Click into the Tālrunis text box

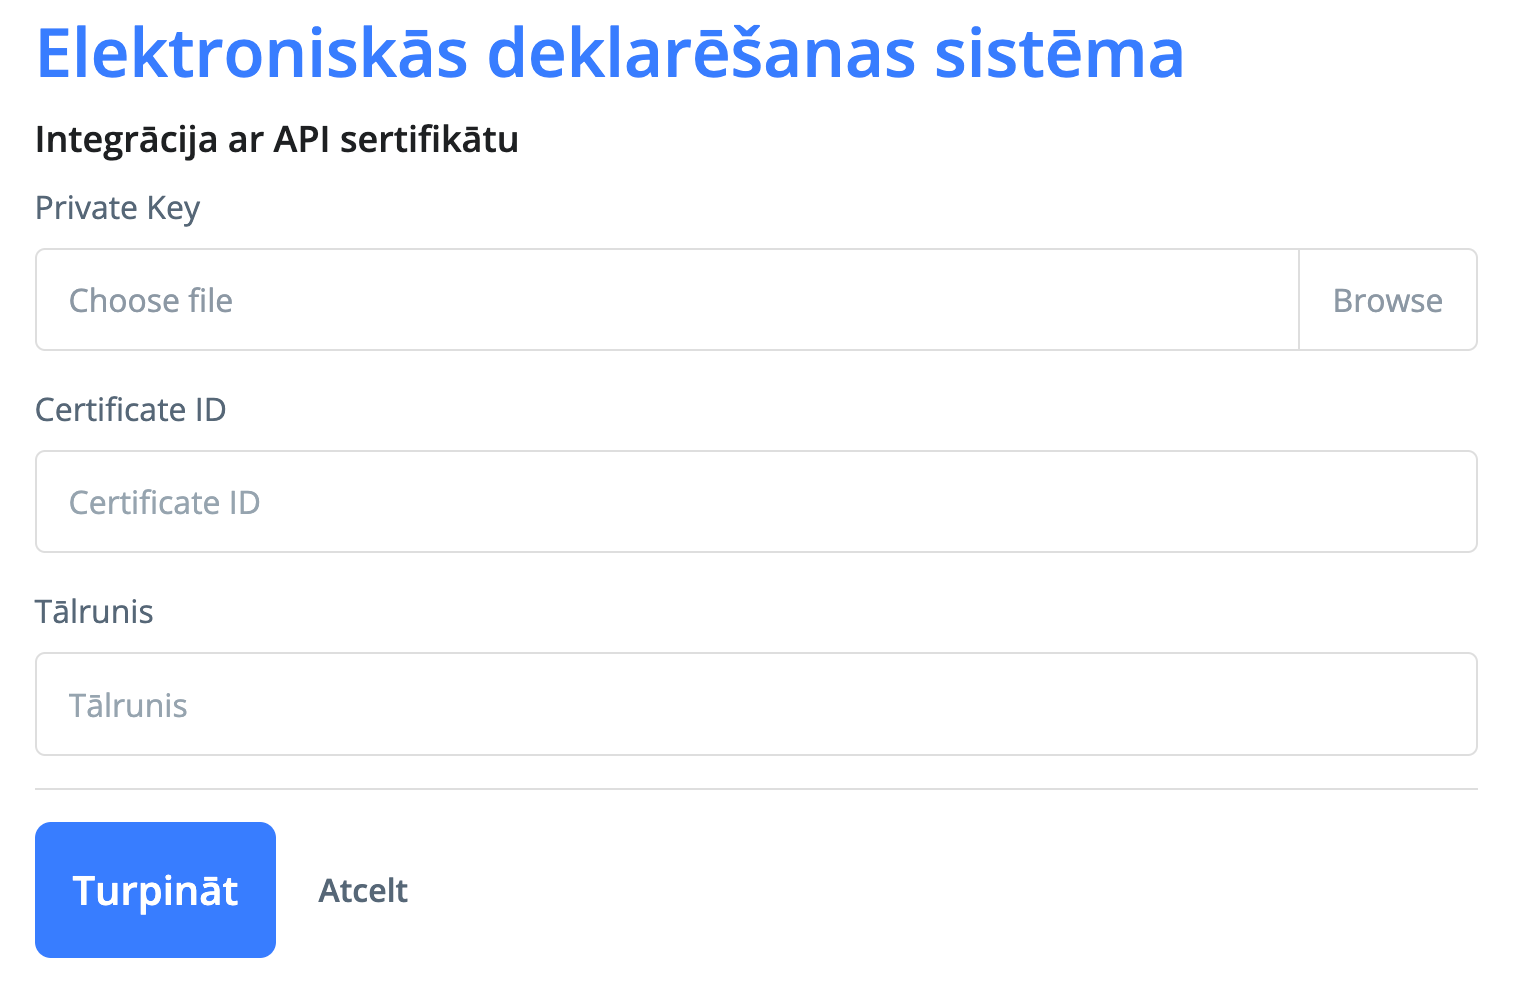pyautogui.click(x=755, y=705)
